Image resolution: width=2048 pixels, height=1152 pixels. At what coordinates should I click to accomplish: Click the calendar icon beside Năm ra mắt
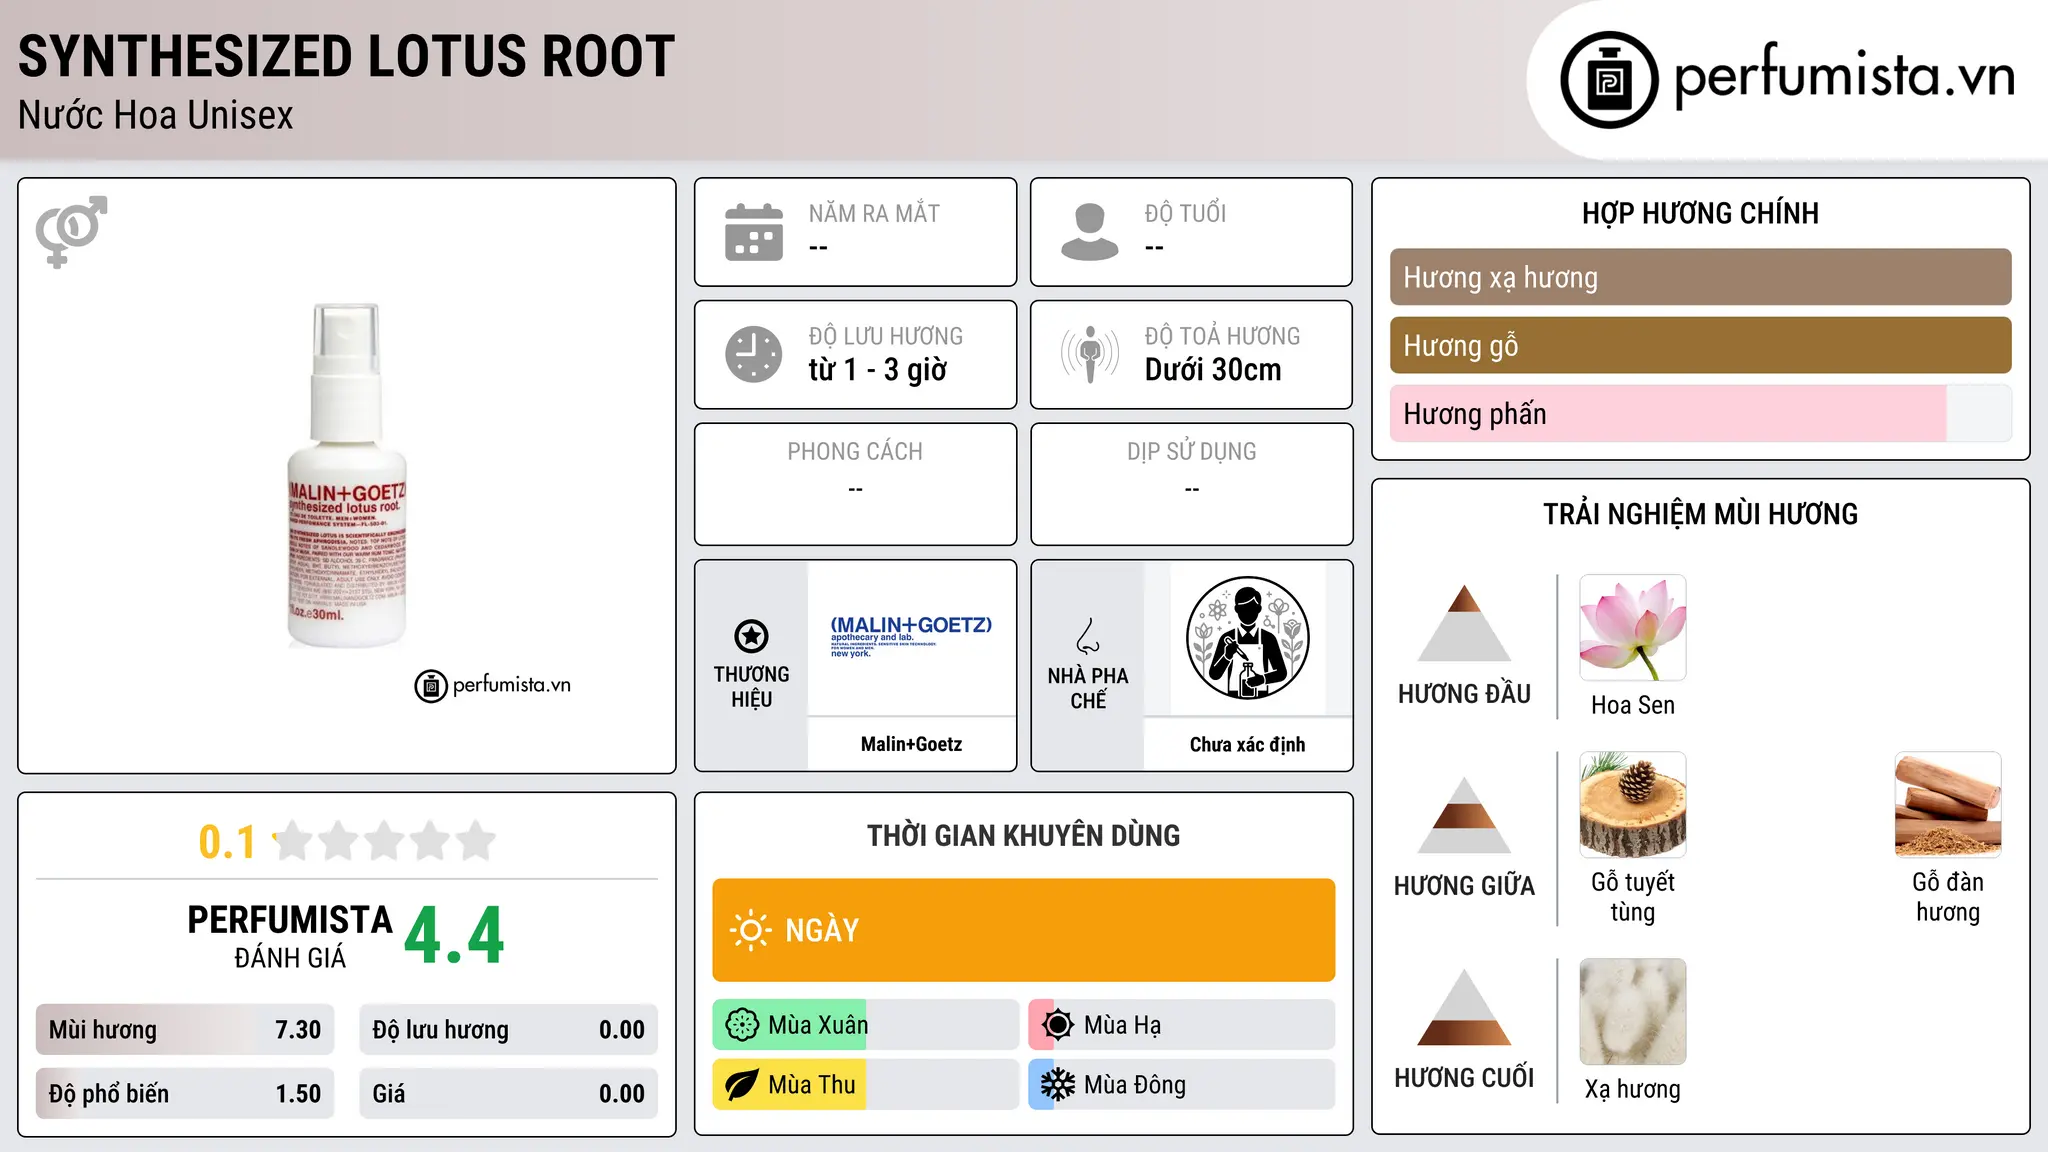(x=754, y=232)
